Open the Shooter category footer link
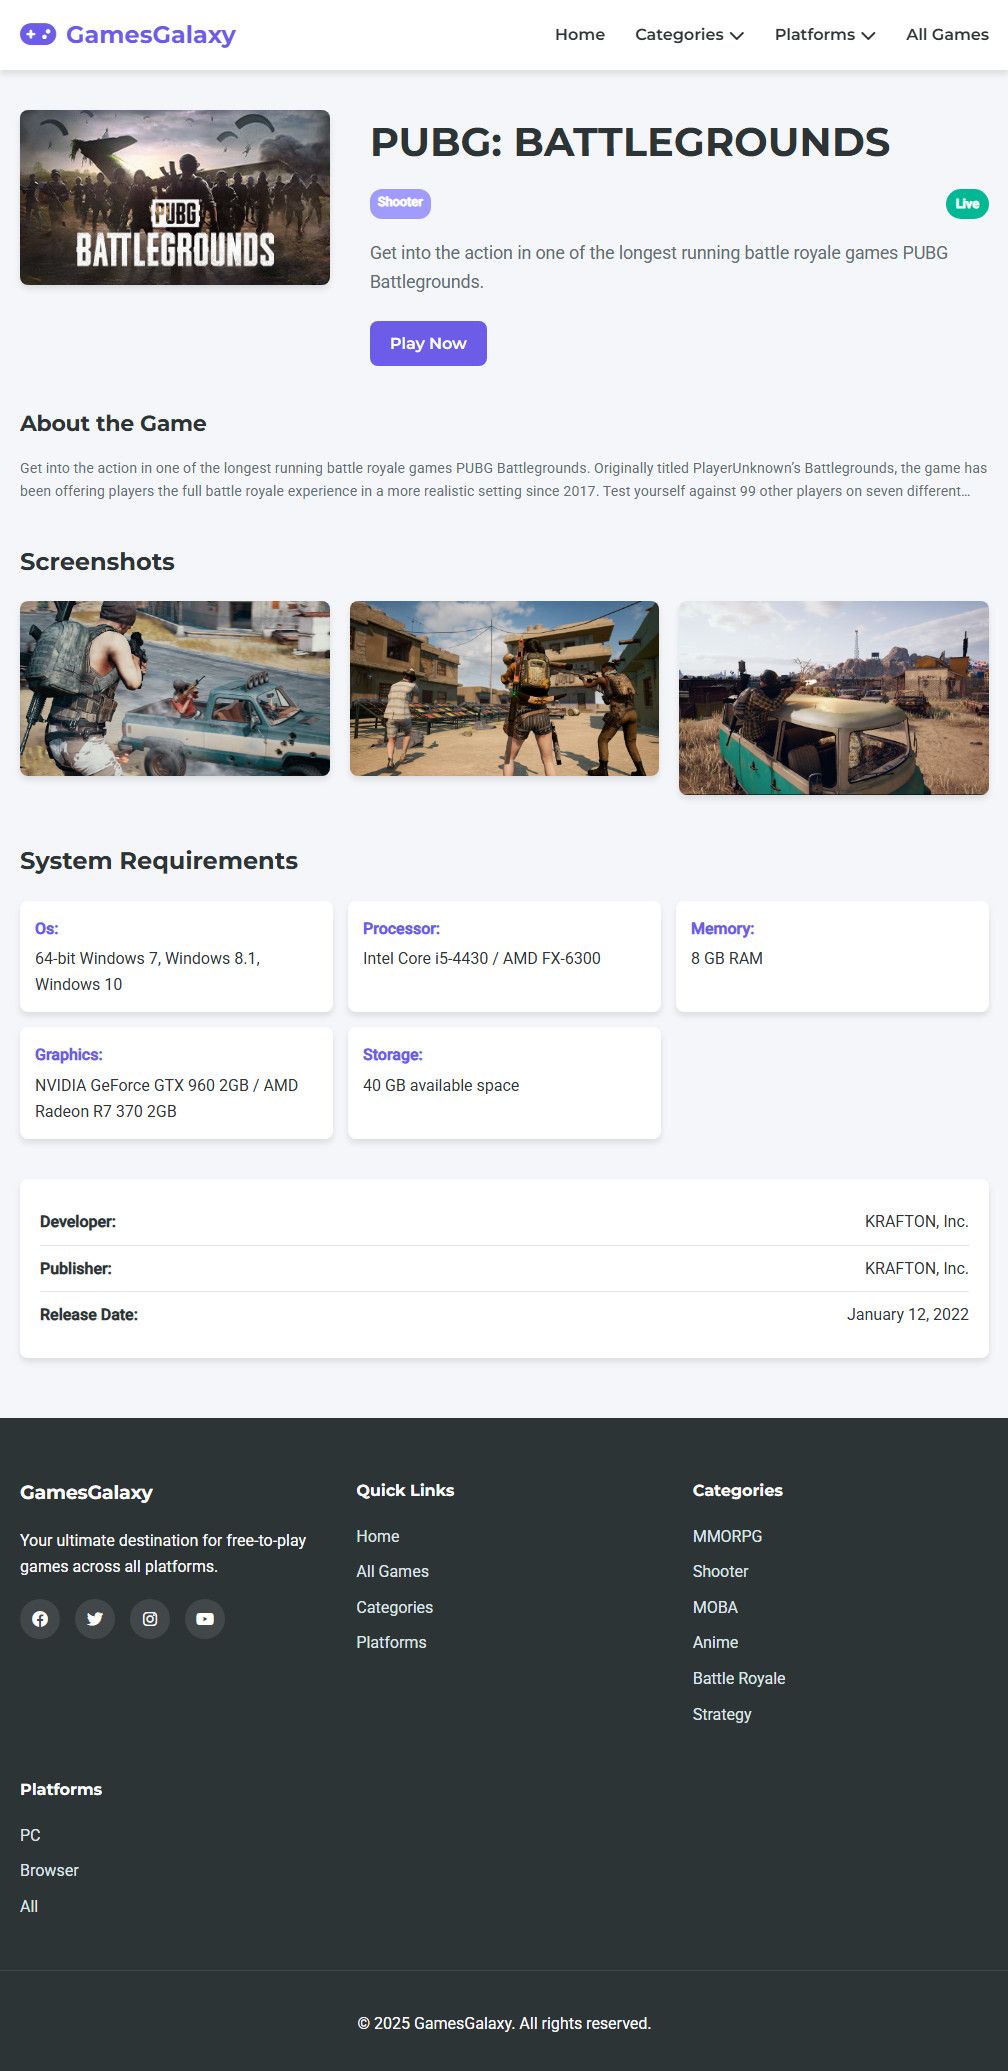Screen dimensions: 1008x2071 click(720, 1571)
